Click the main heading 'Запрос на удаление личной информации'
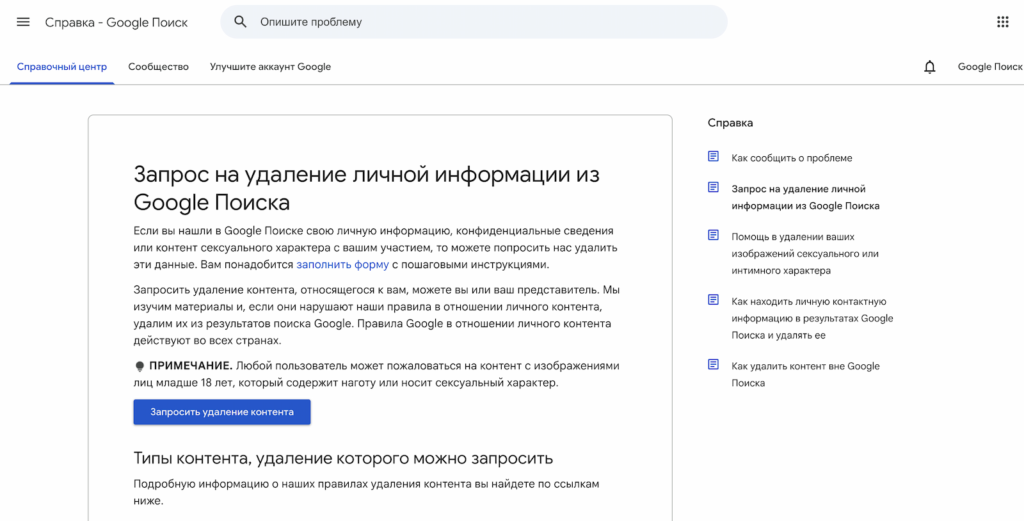Image resolution: width=1024 pixels, height=521 pixels. point(366,189)
